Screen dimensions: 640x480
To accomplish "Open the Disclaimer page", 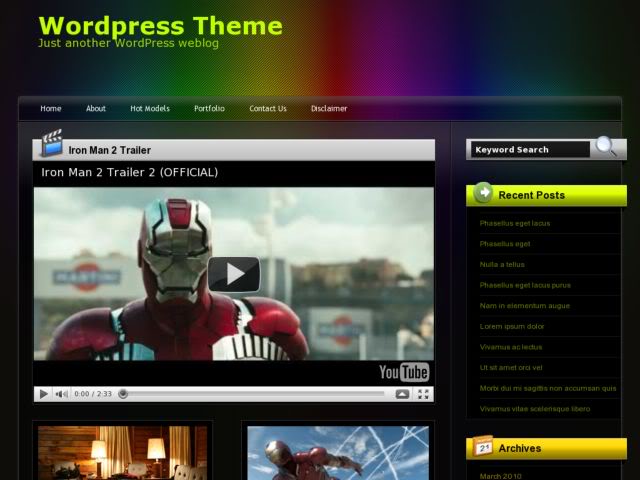I will tap(329, 109).
